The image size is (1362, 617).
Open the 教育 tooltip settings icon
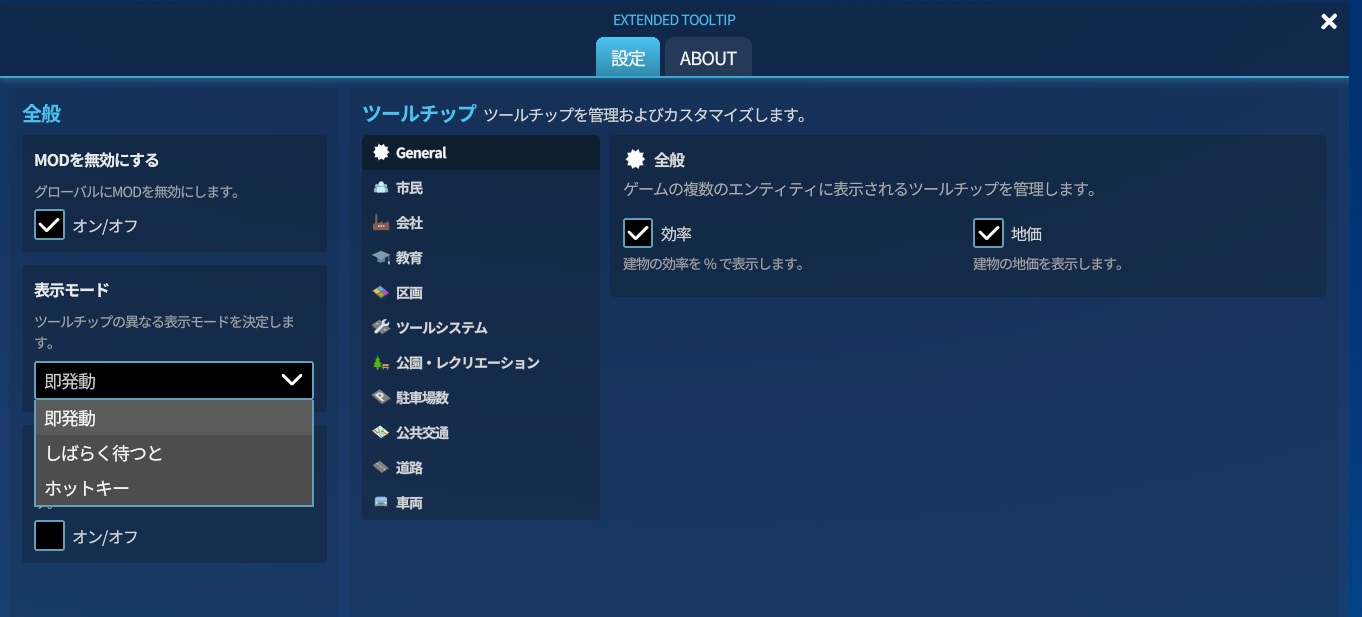point(381,257)
